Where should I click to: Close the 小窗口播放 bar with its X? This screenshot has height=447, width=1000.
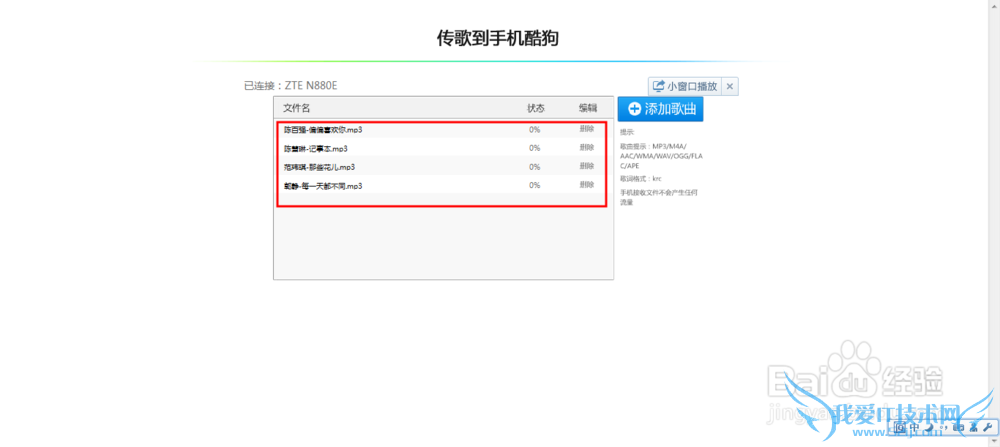[x=730, y=86]
